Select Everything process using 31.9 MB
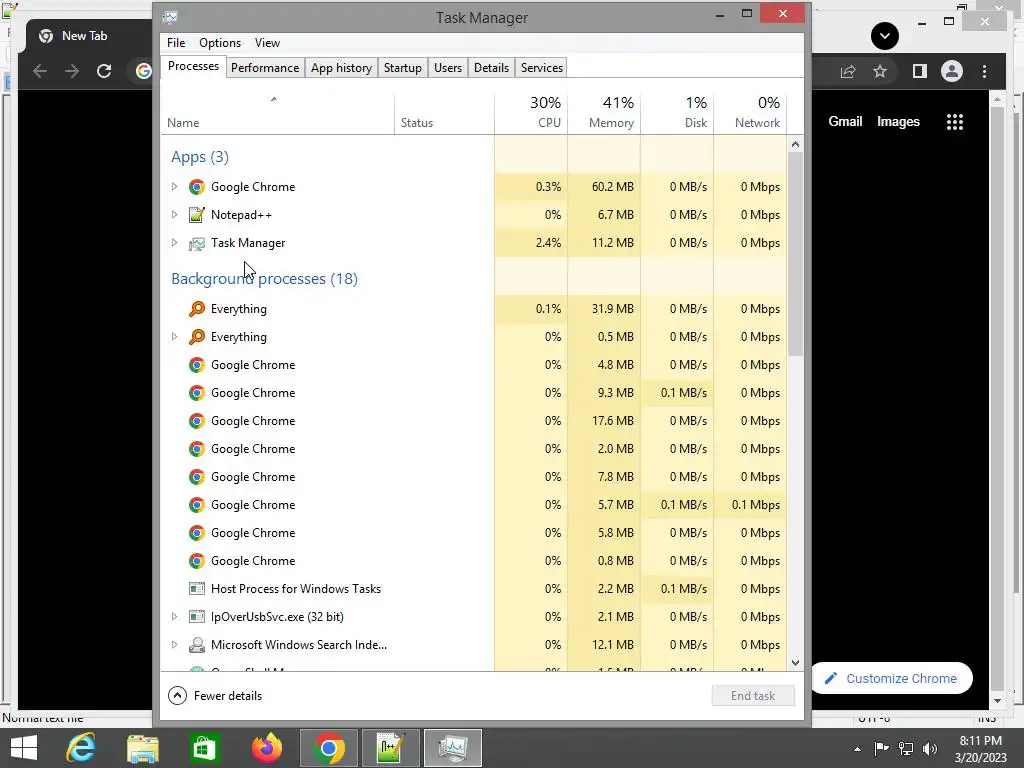 click(x=473, y=309)
